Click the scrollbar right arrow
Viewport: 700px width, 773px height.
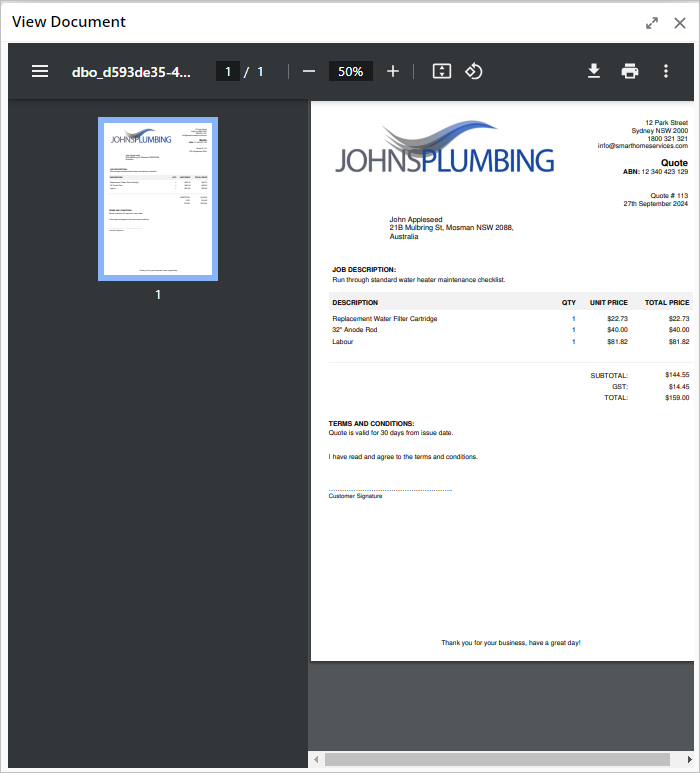pos(689,759)
